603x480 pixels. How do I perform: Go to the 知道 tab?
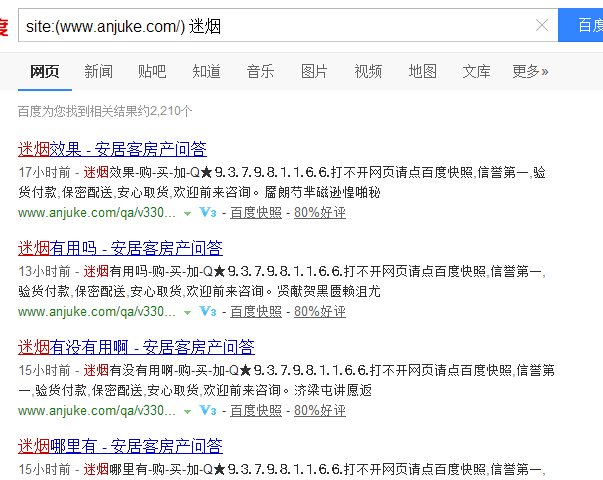[207, 72]
